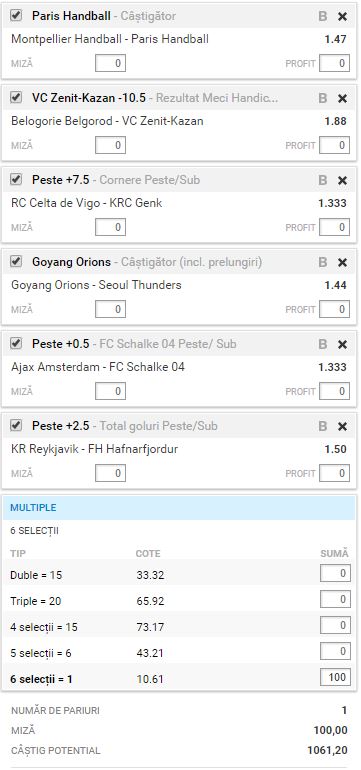This screenshot has height=770, width=361.
Task: Remove the Peste +7.5 corners selection
Action: 343,181
